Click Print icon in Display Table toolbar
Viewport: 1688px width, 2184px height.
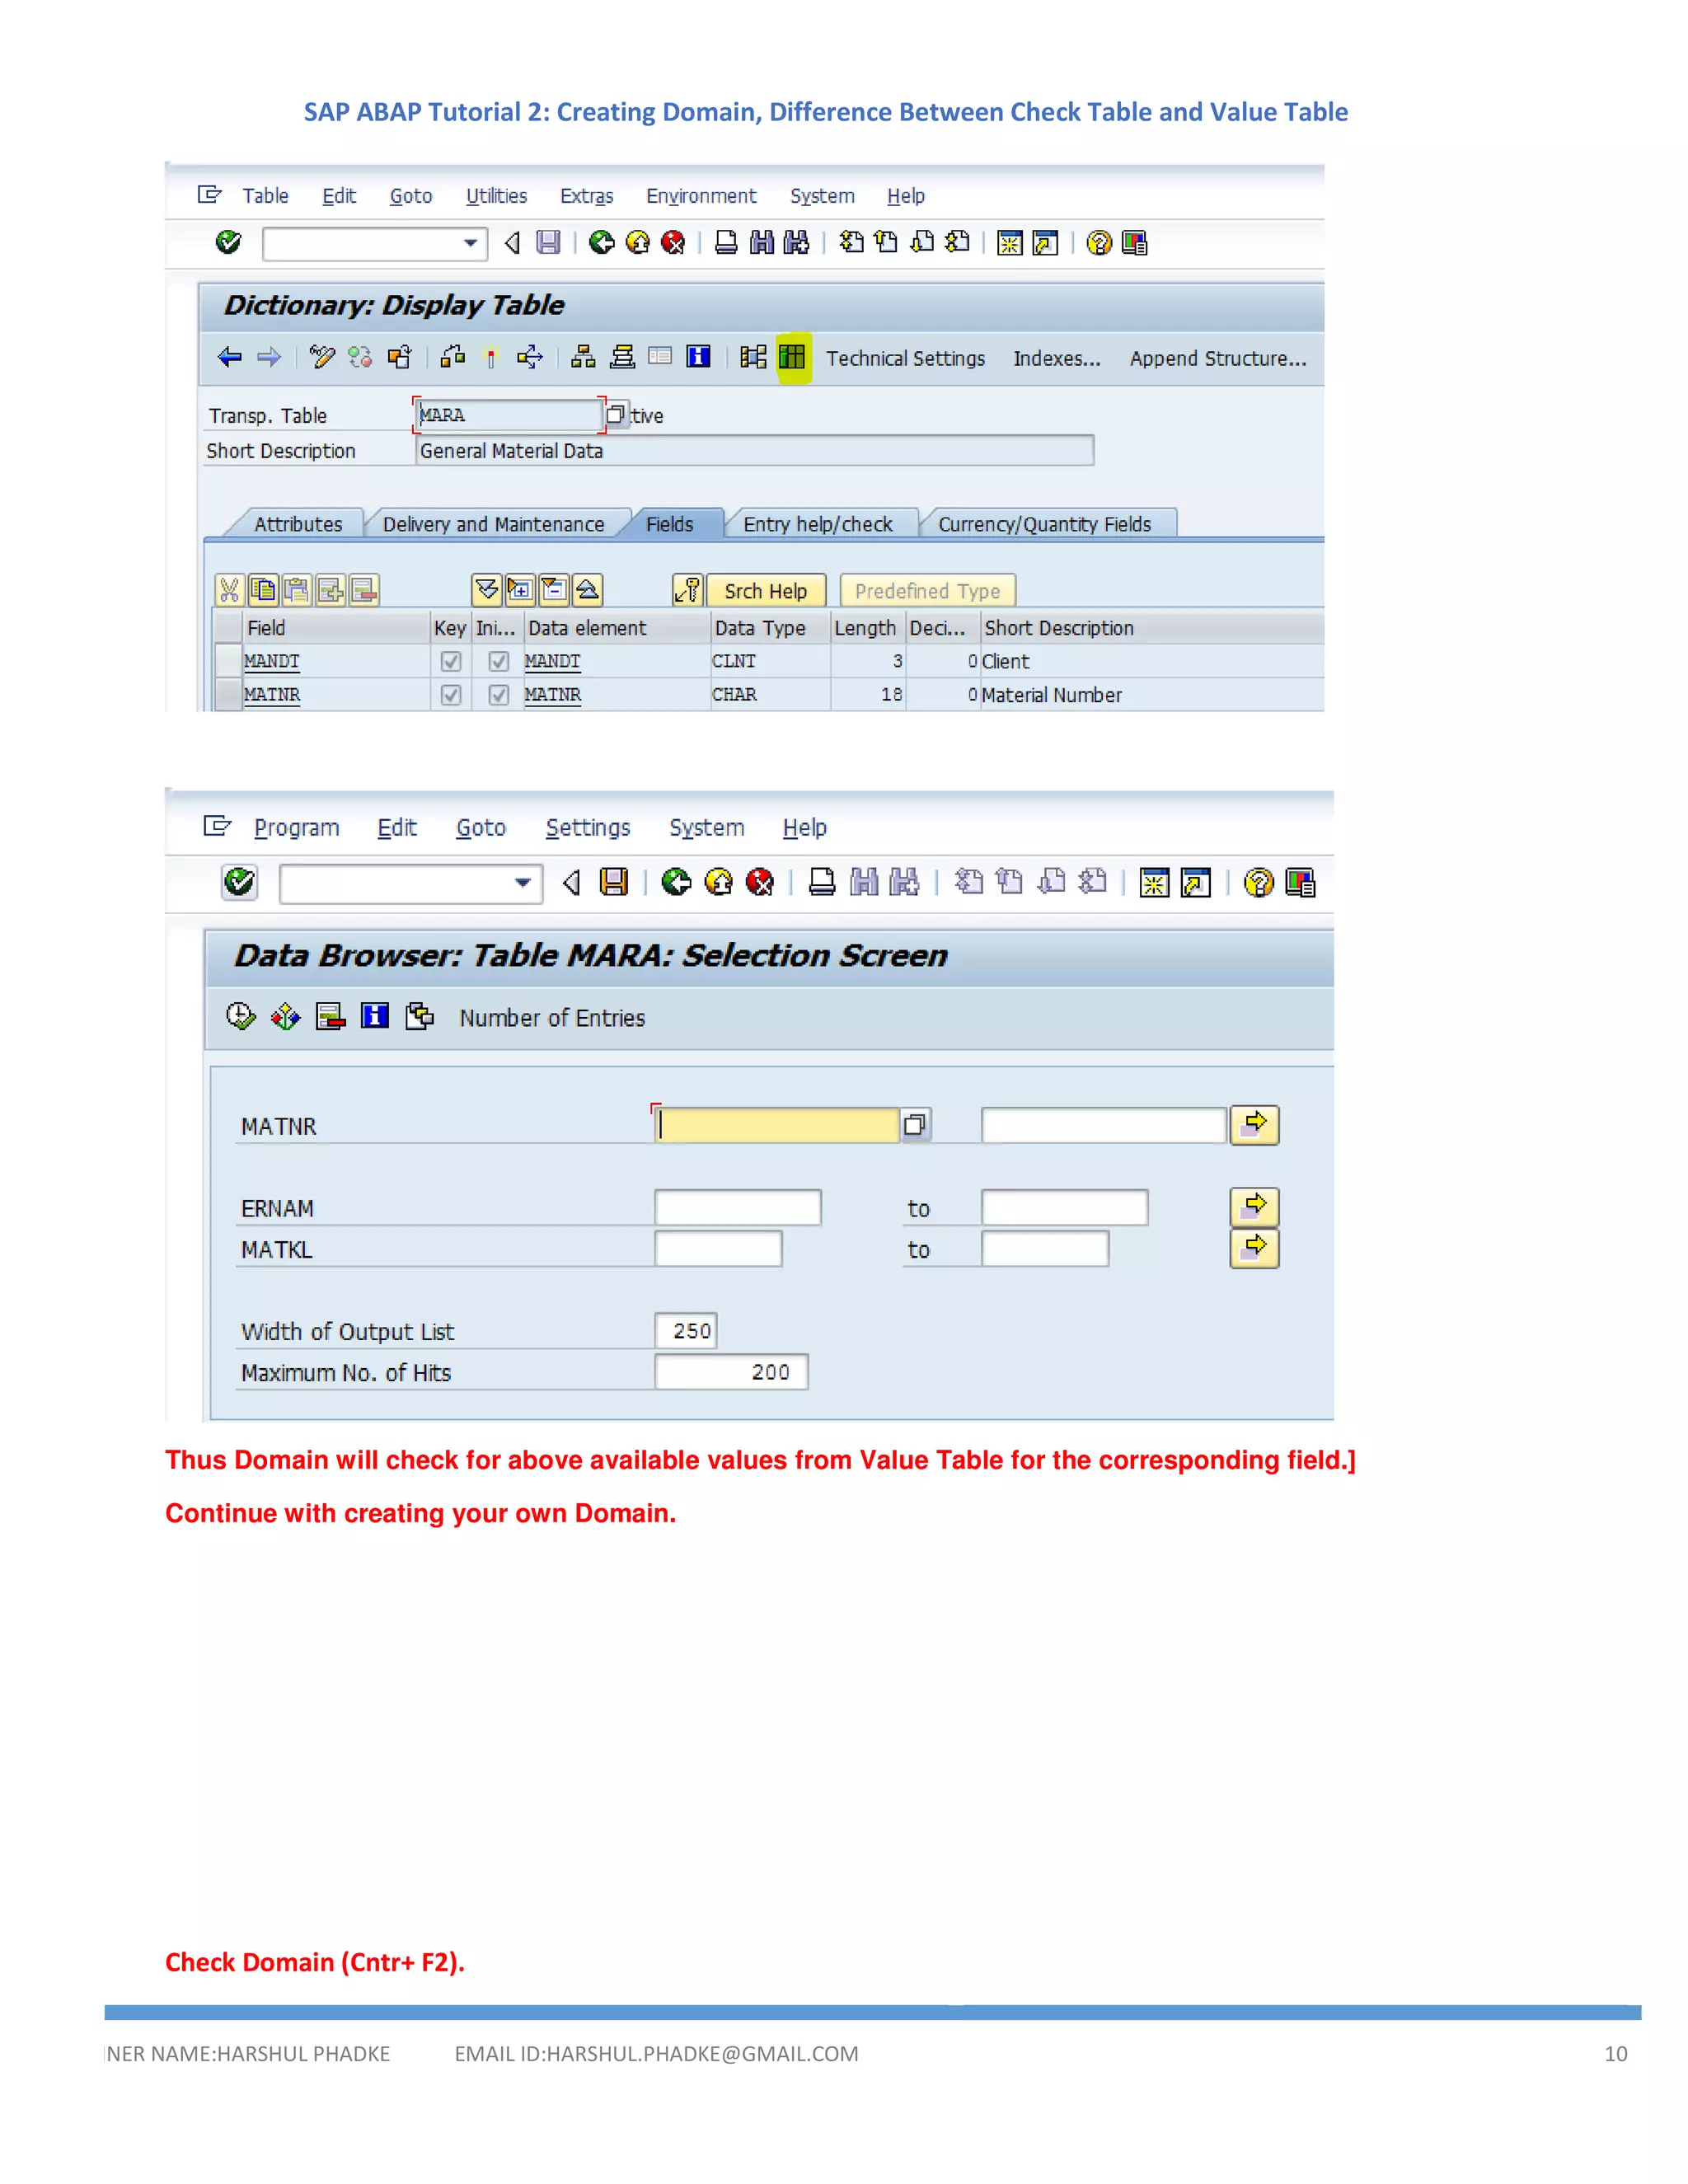pos(726,242)
